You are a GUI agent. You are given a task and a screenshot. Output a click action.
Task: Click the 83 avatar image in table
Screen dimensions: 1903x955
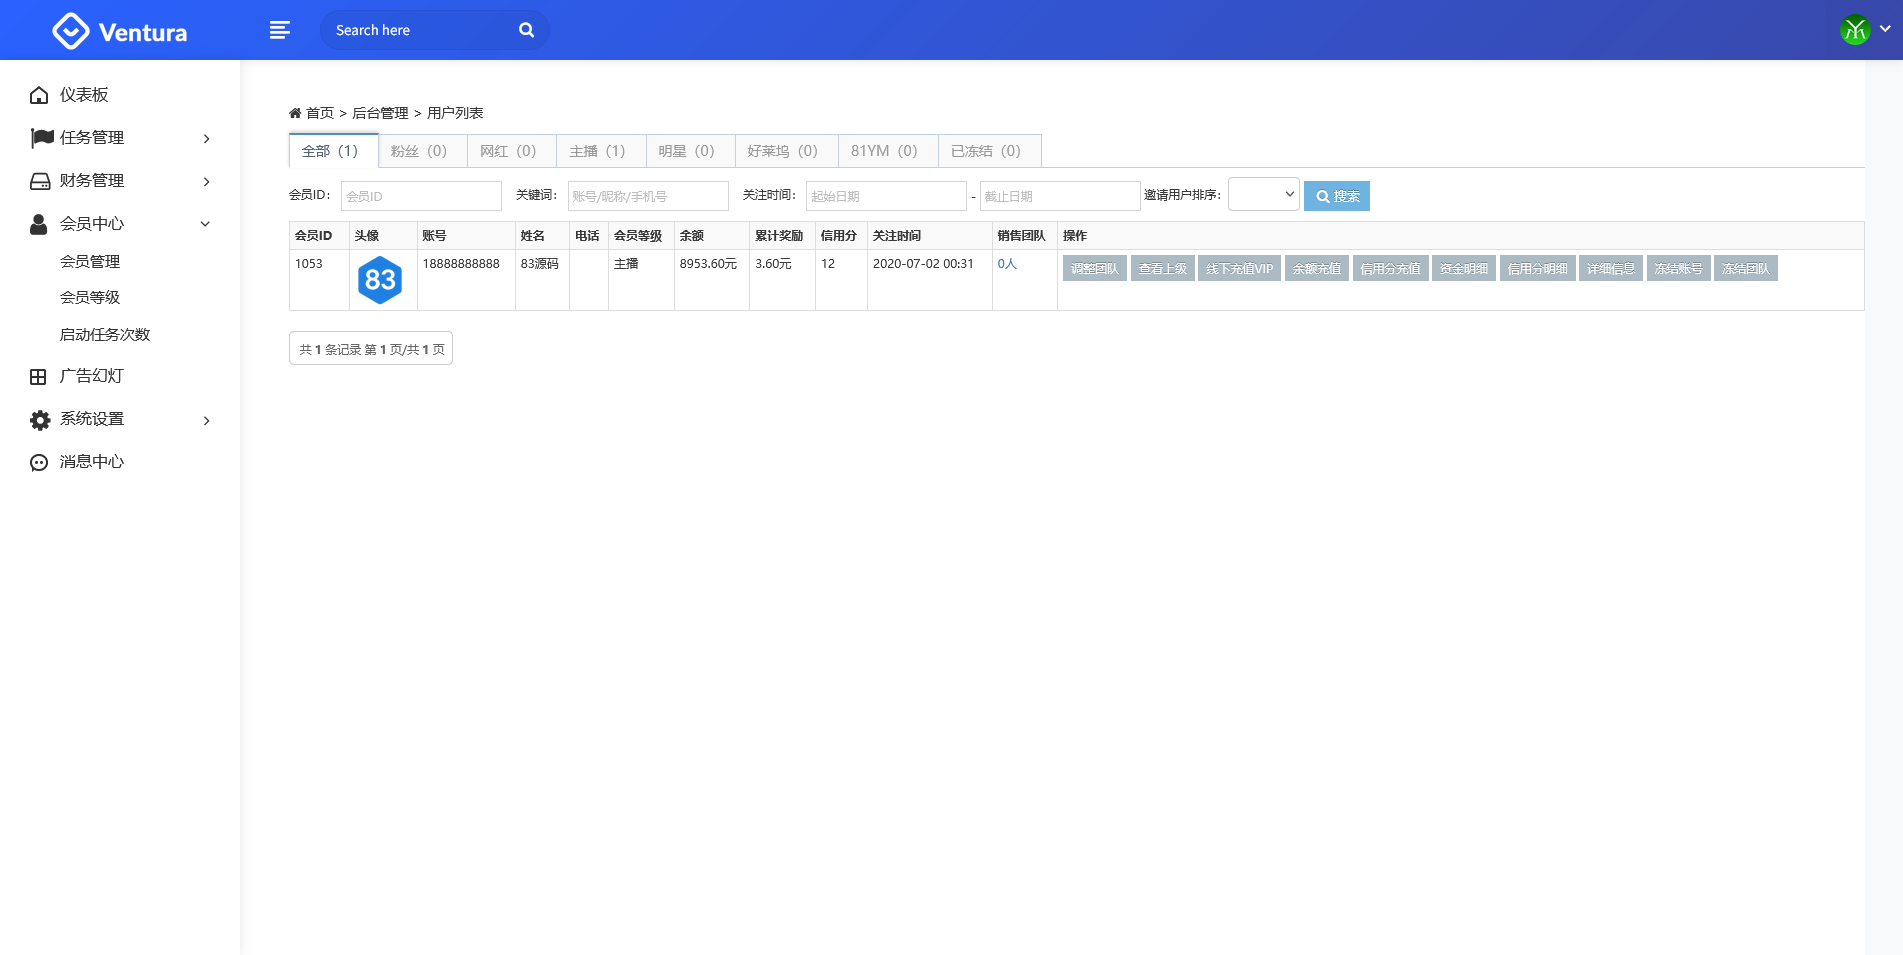click(x=380, y=280)
